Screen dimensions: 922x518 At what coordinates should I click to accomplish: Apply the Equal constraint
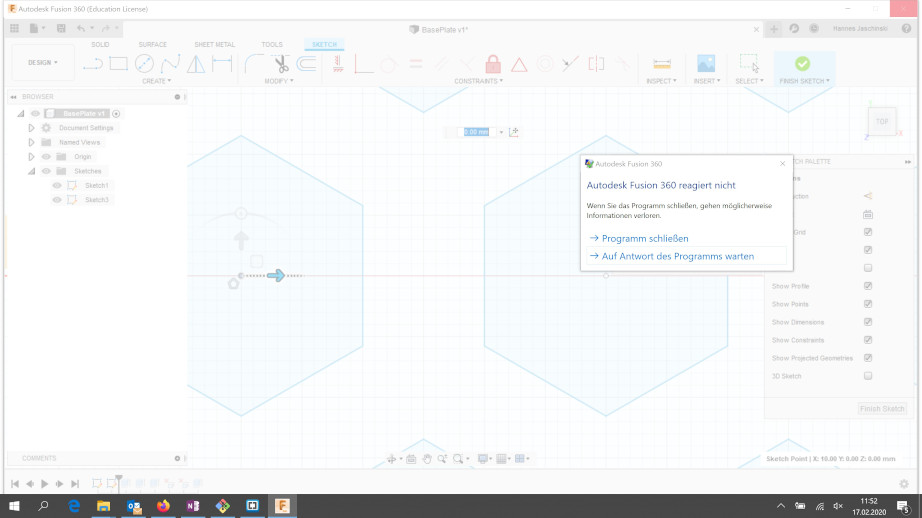(416, 64)
